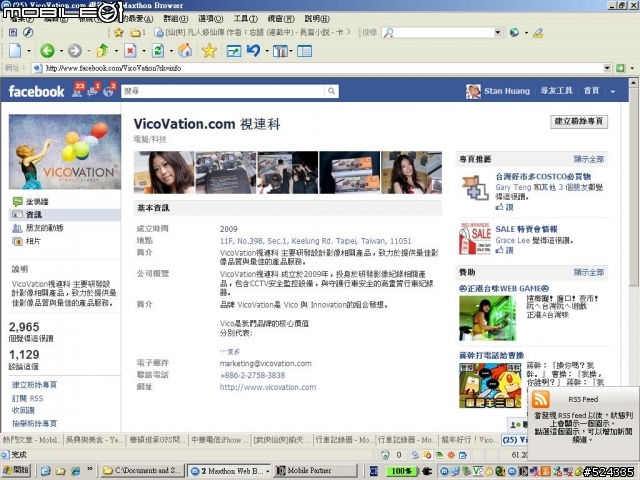640x480 pixels.
Task: Open Facebook friend requests icon
Action: (78, 90)
